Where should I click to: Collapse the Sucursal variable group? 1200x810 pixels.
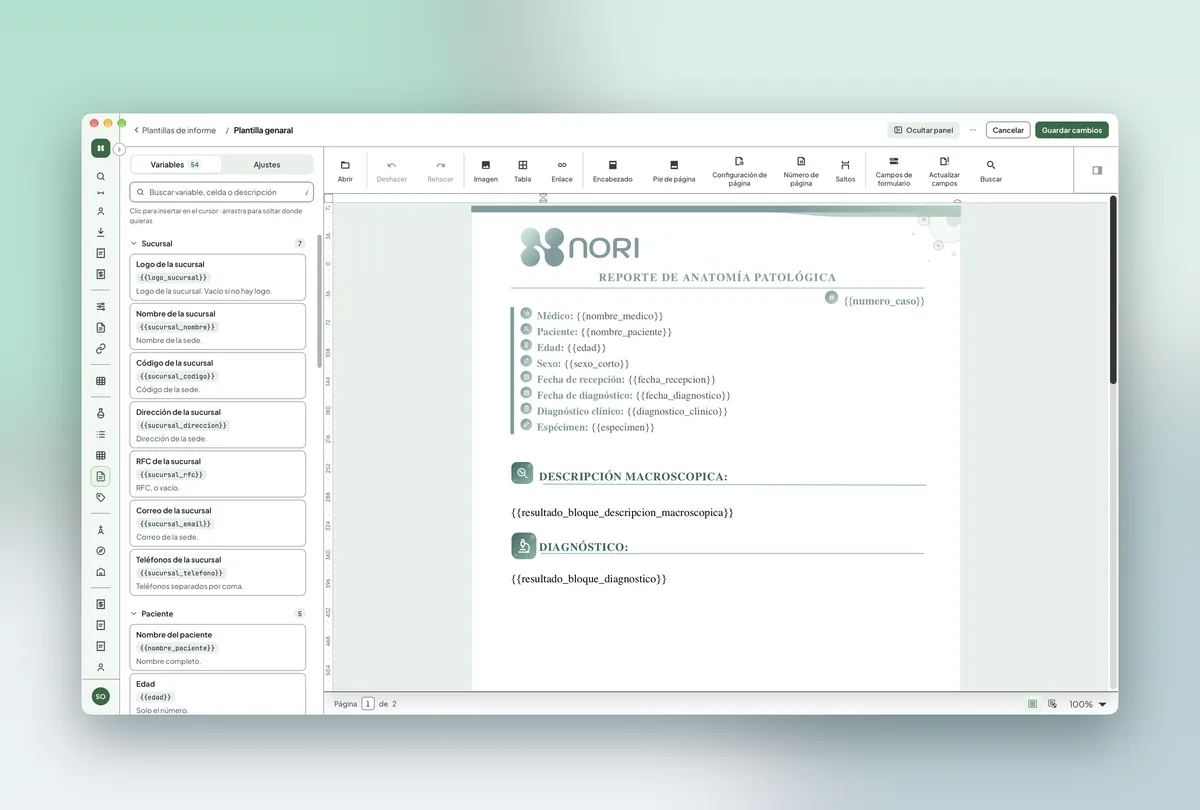[134, 243]
